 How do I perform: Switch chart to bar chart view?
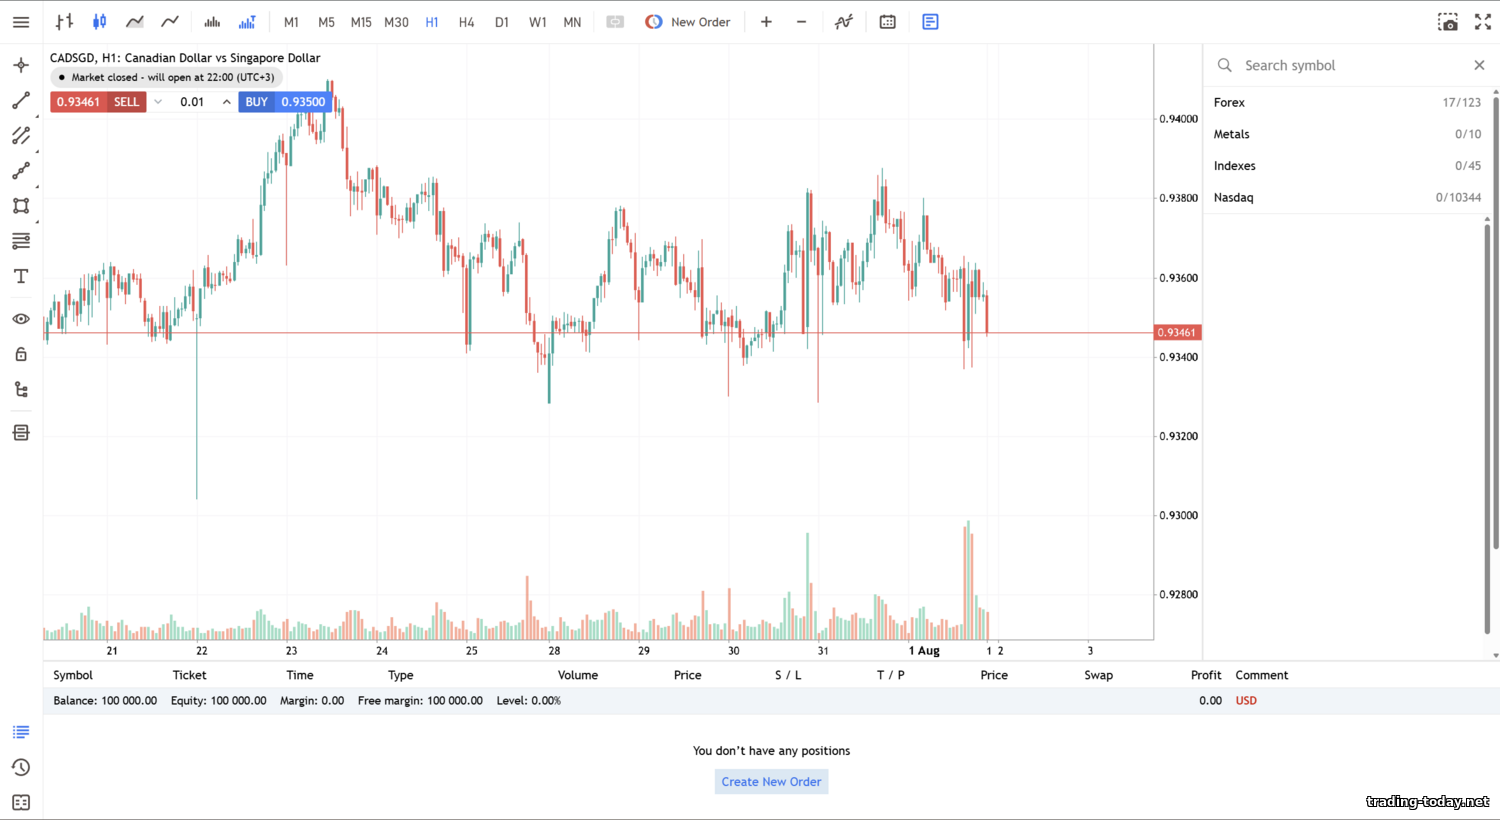click(64, 22)
